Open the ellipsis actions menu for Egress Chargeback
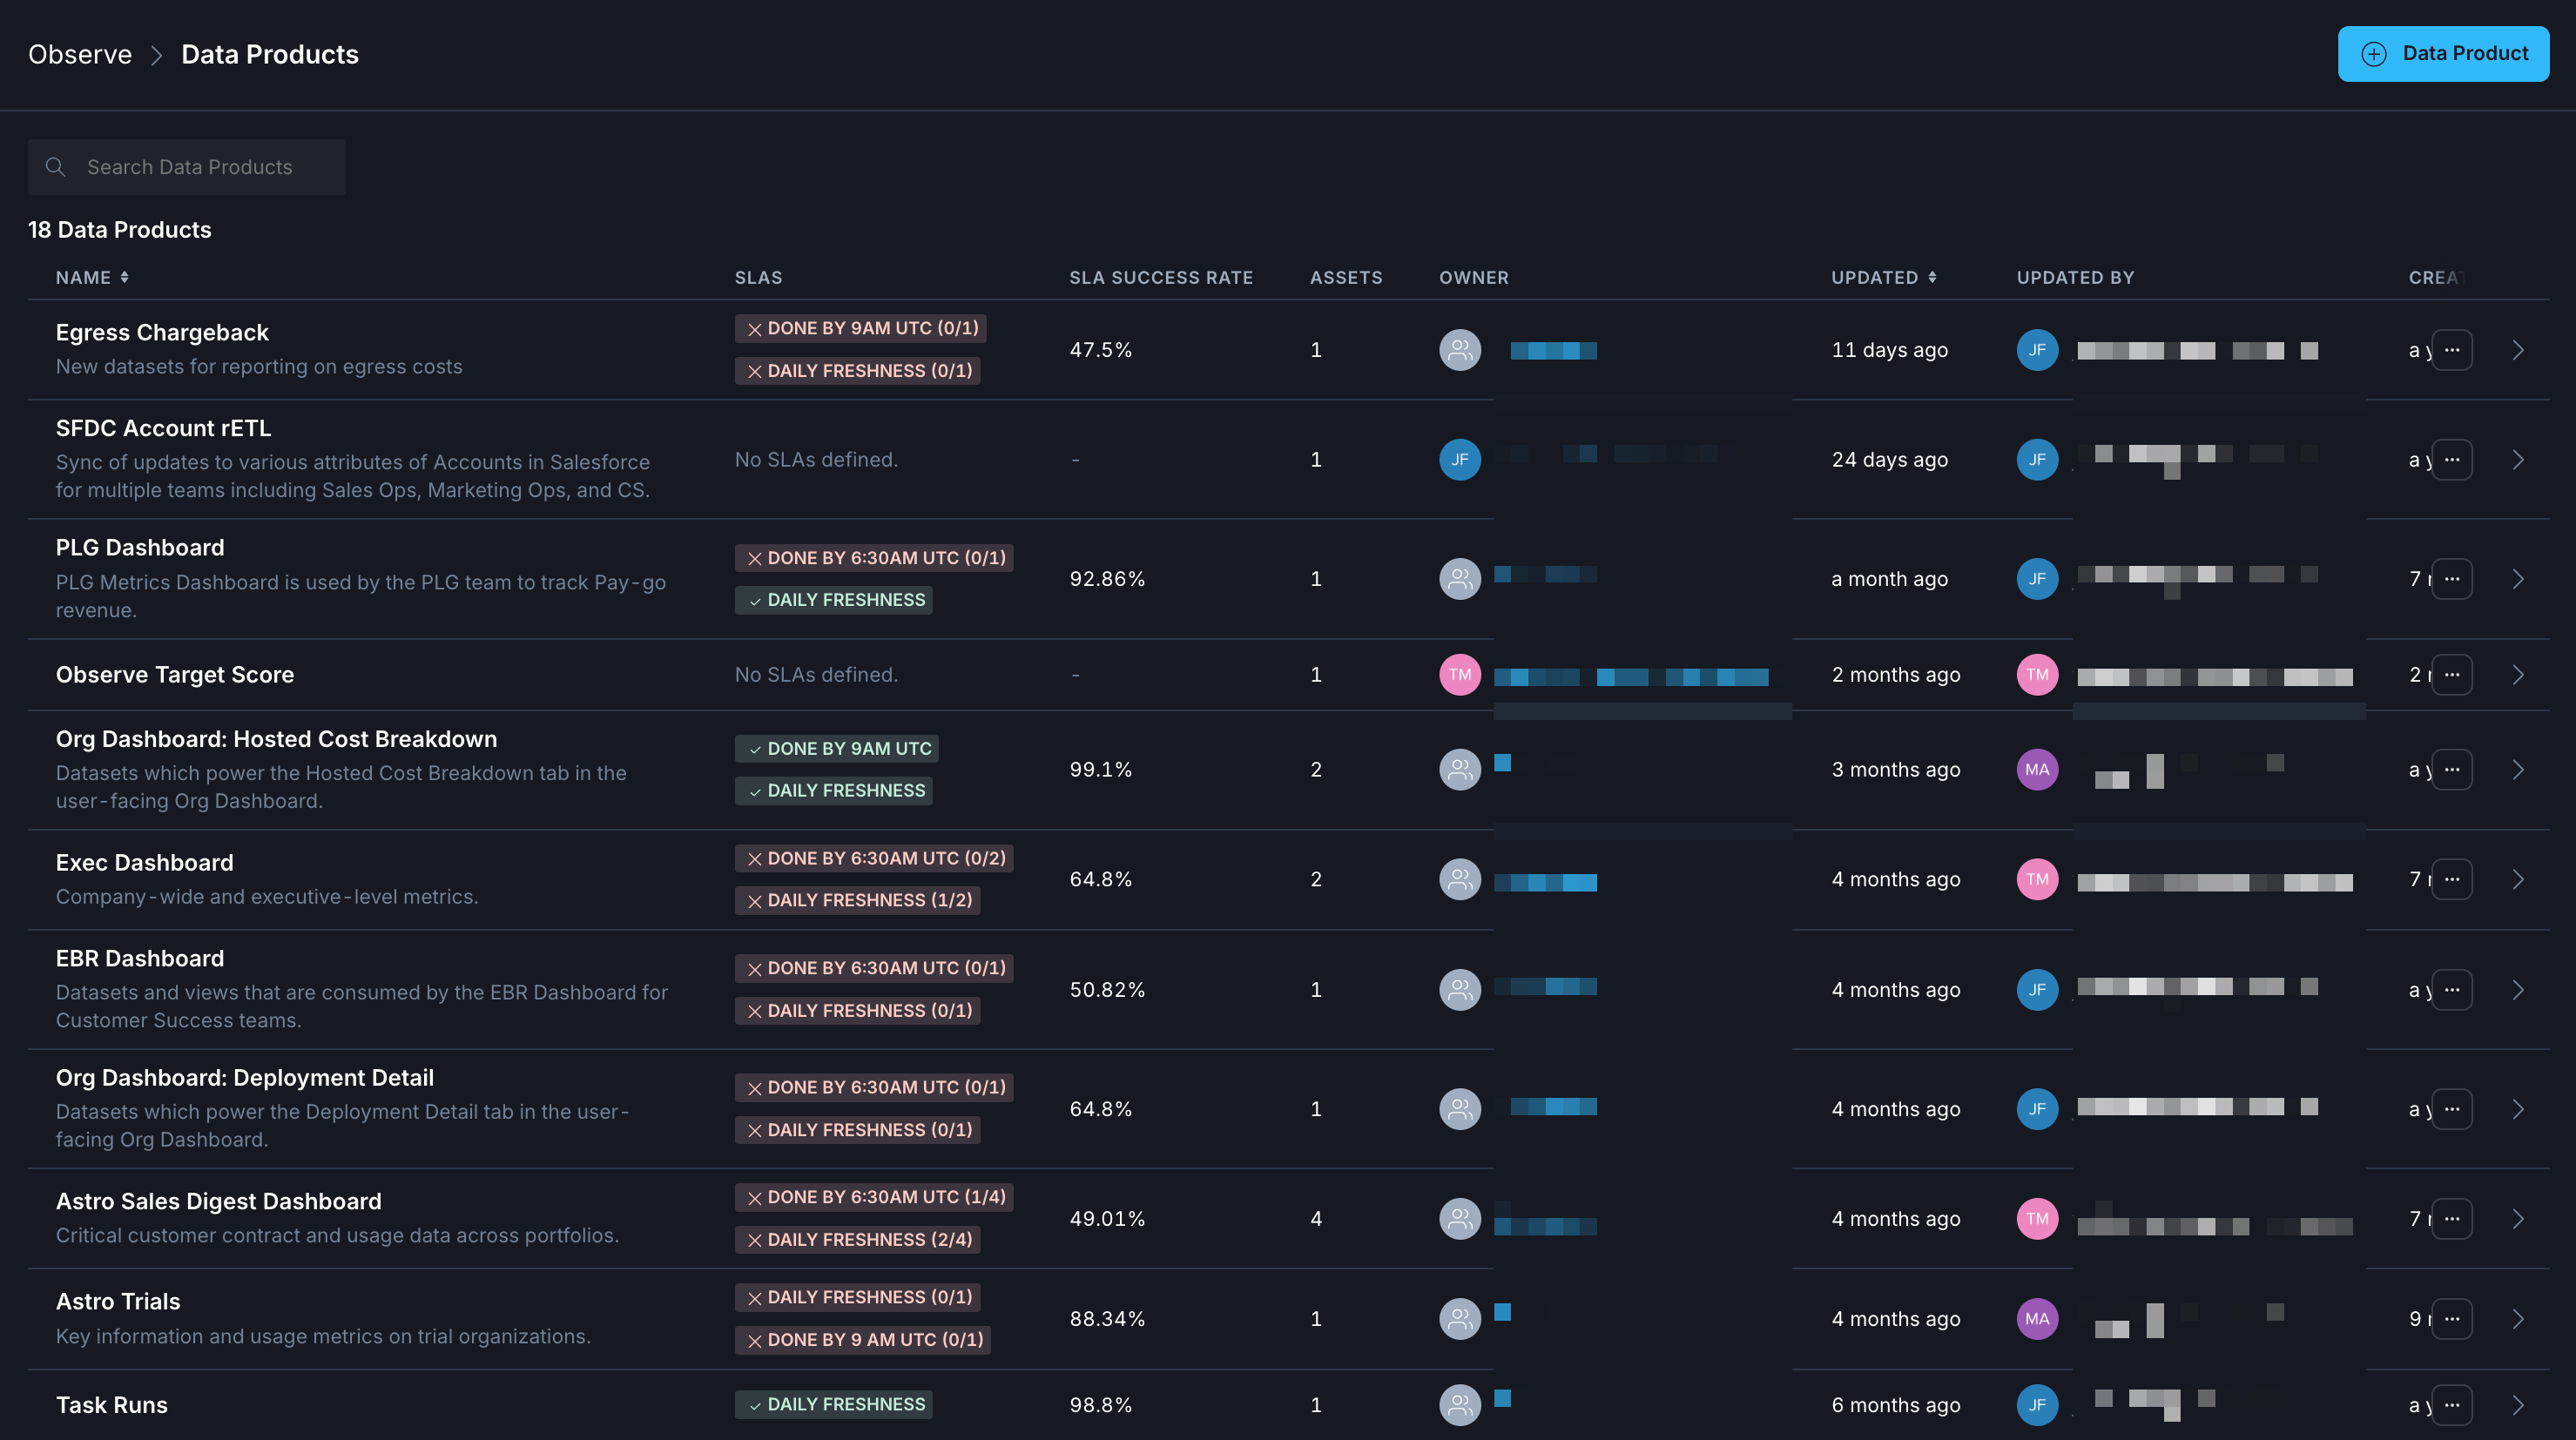This screenshot has height=1440, width=2576. pos(2452,350)
